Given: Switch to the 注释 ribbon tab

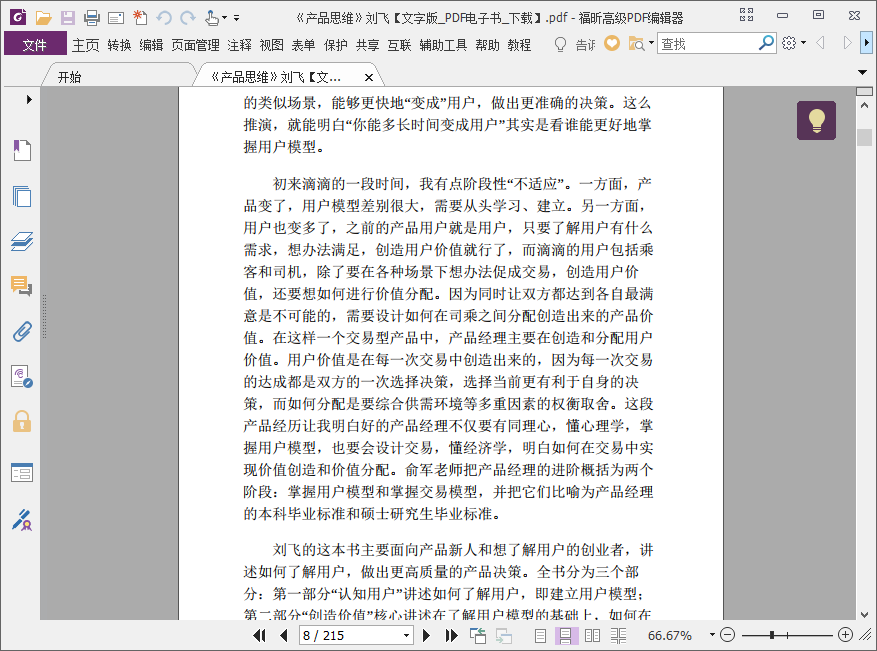Looking at the screenshot, I should click(x=239, y=45).
